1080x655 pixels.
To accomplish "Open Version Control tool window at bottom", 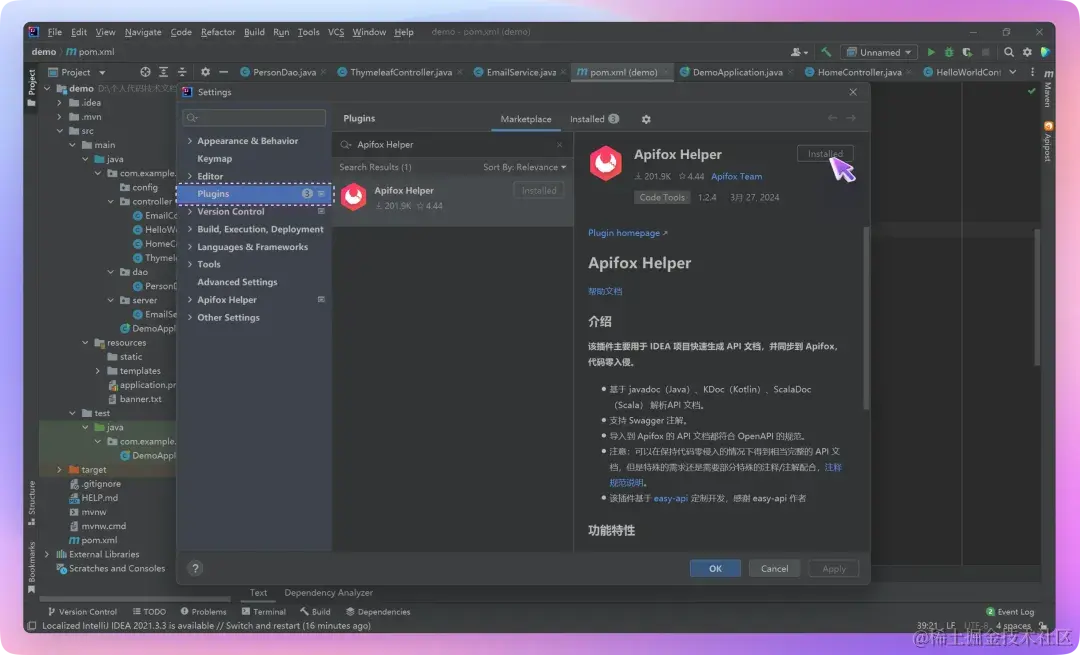I will (82, 612).
